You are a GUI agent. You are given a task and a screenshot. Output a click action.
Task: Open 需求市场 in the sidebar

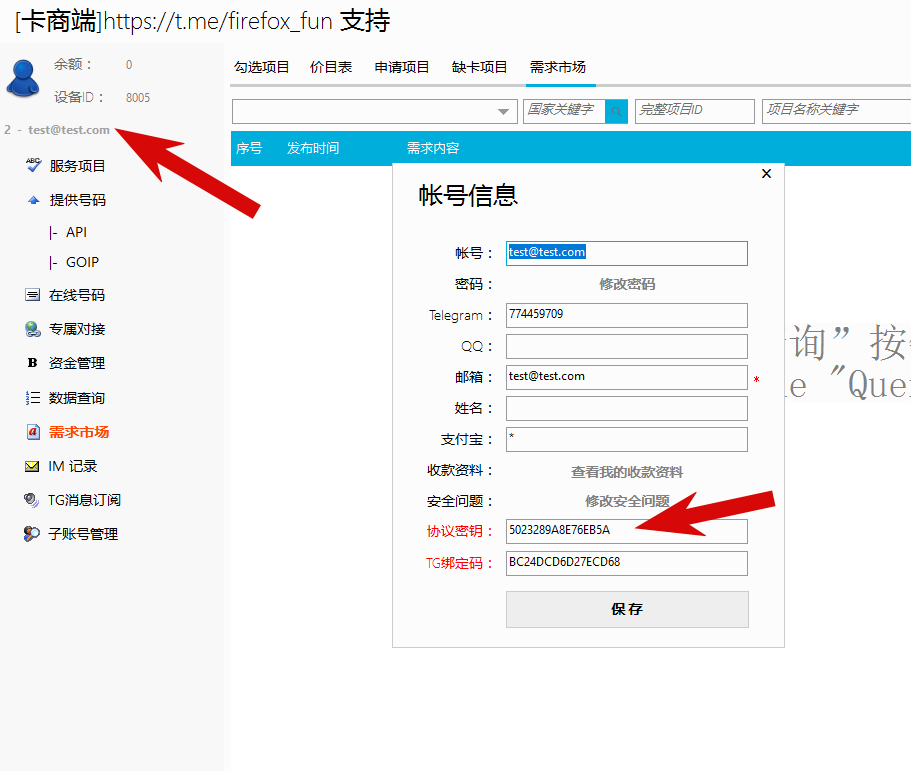(x=79, y=432)
